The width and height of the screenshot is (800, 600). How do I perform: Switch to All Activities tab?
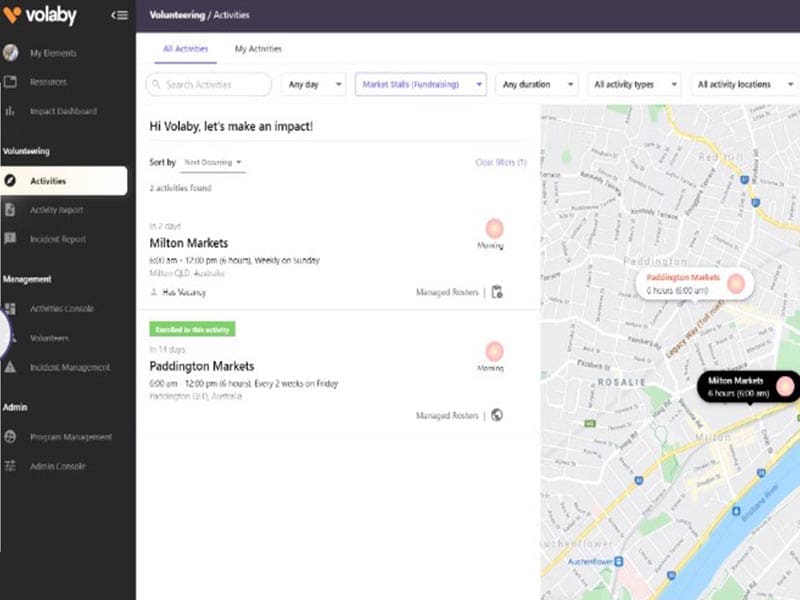(x=186, y=49)
